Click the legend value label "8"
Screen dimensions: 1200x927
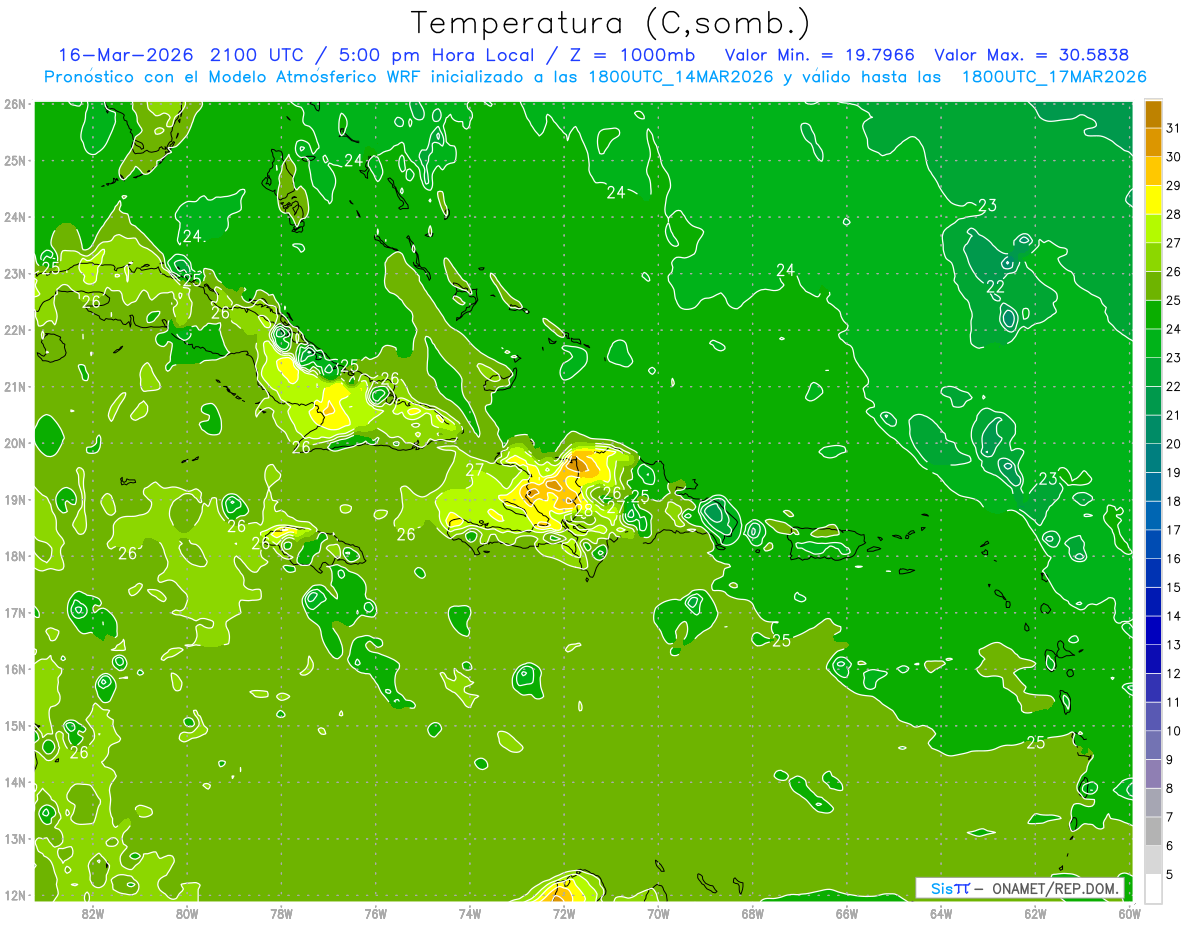(x=1171, y=787)
